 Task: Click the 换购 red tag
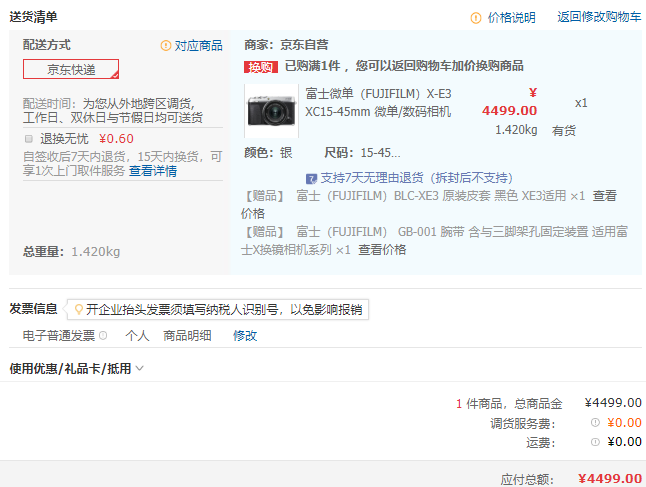click(261, 67)
